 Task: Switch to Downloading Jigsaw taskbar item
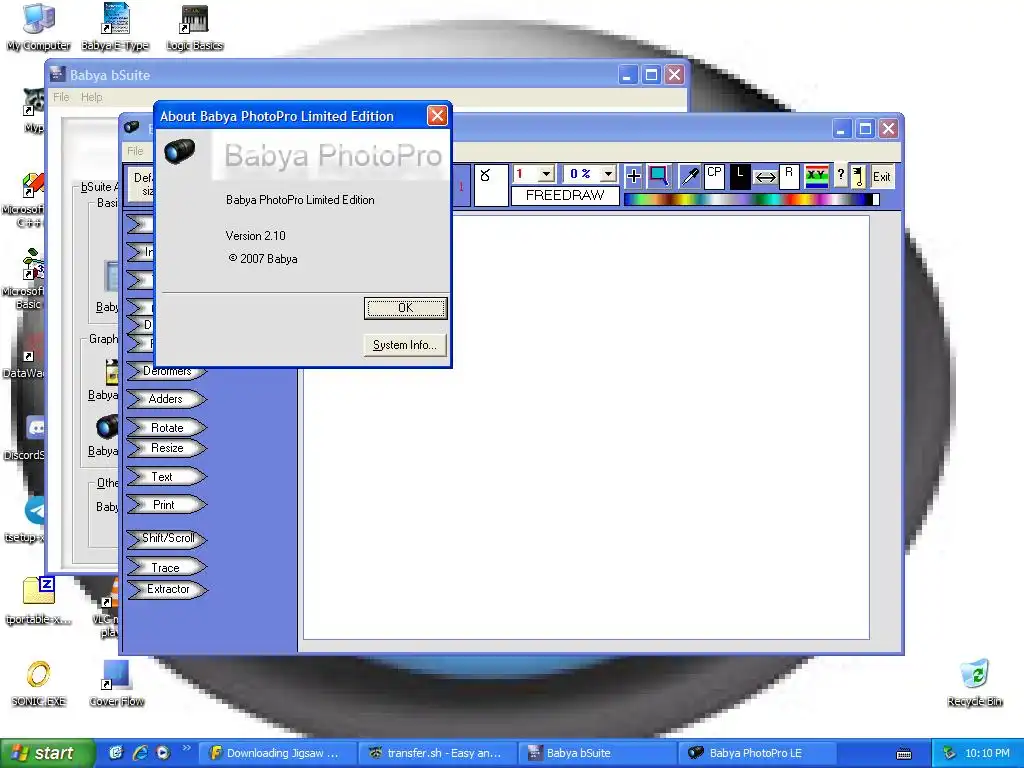tap(276, 753)
